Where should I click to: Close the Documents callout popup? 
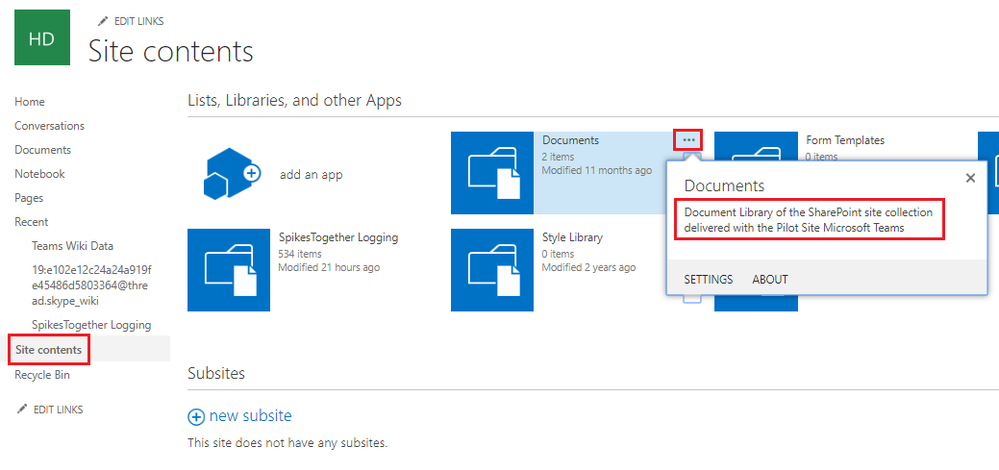[x=970, y=178]
